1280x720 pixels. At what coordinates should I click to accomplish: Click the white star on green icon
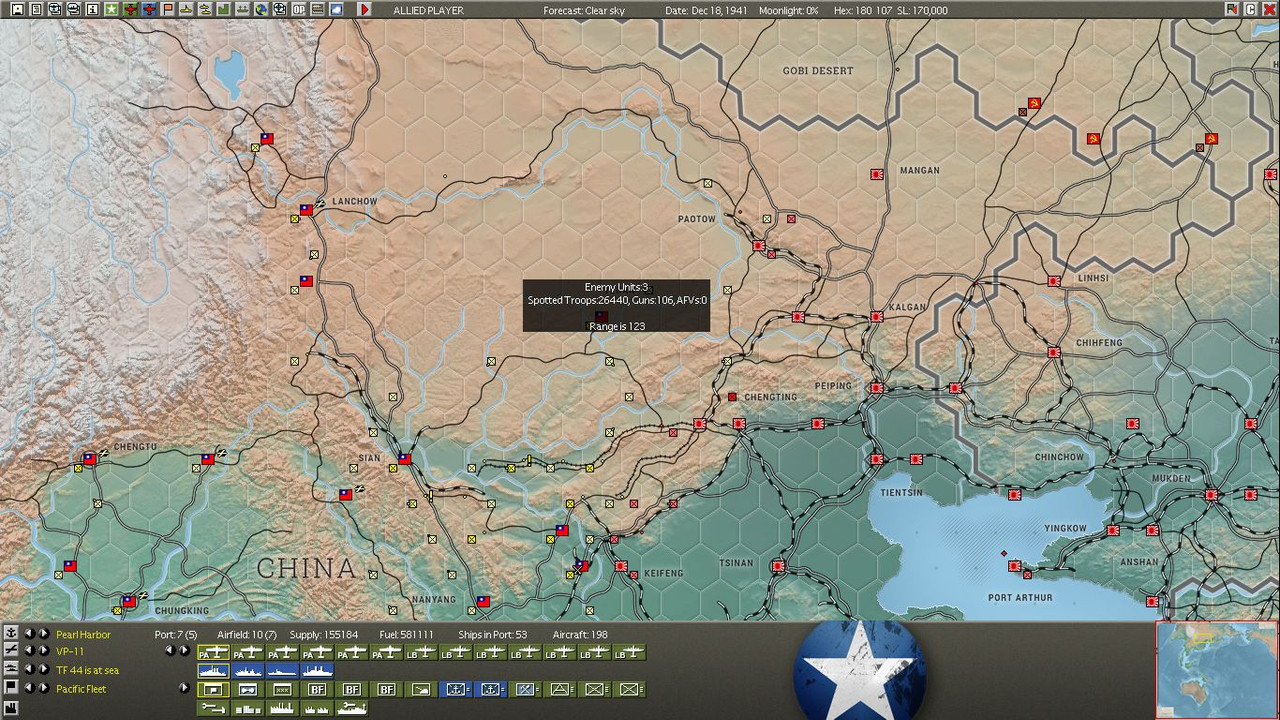(x=111, y=9)
